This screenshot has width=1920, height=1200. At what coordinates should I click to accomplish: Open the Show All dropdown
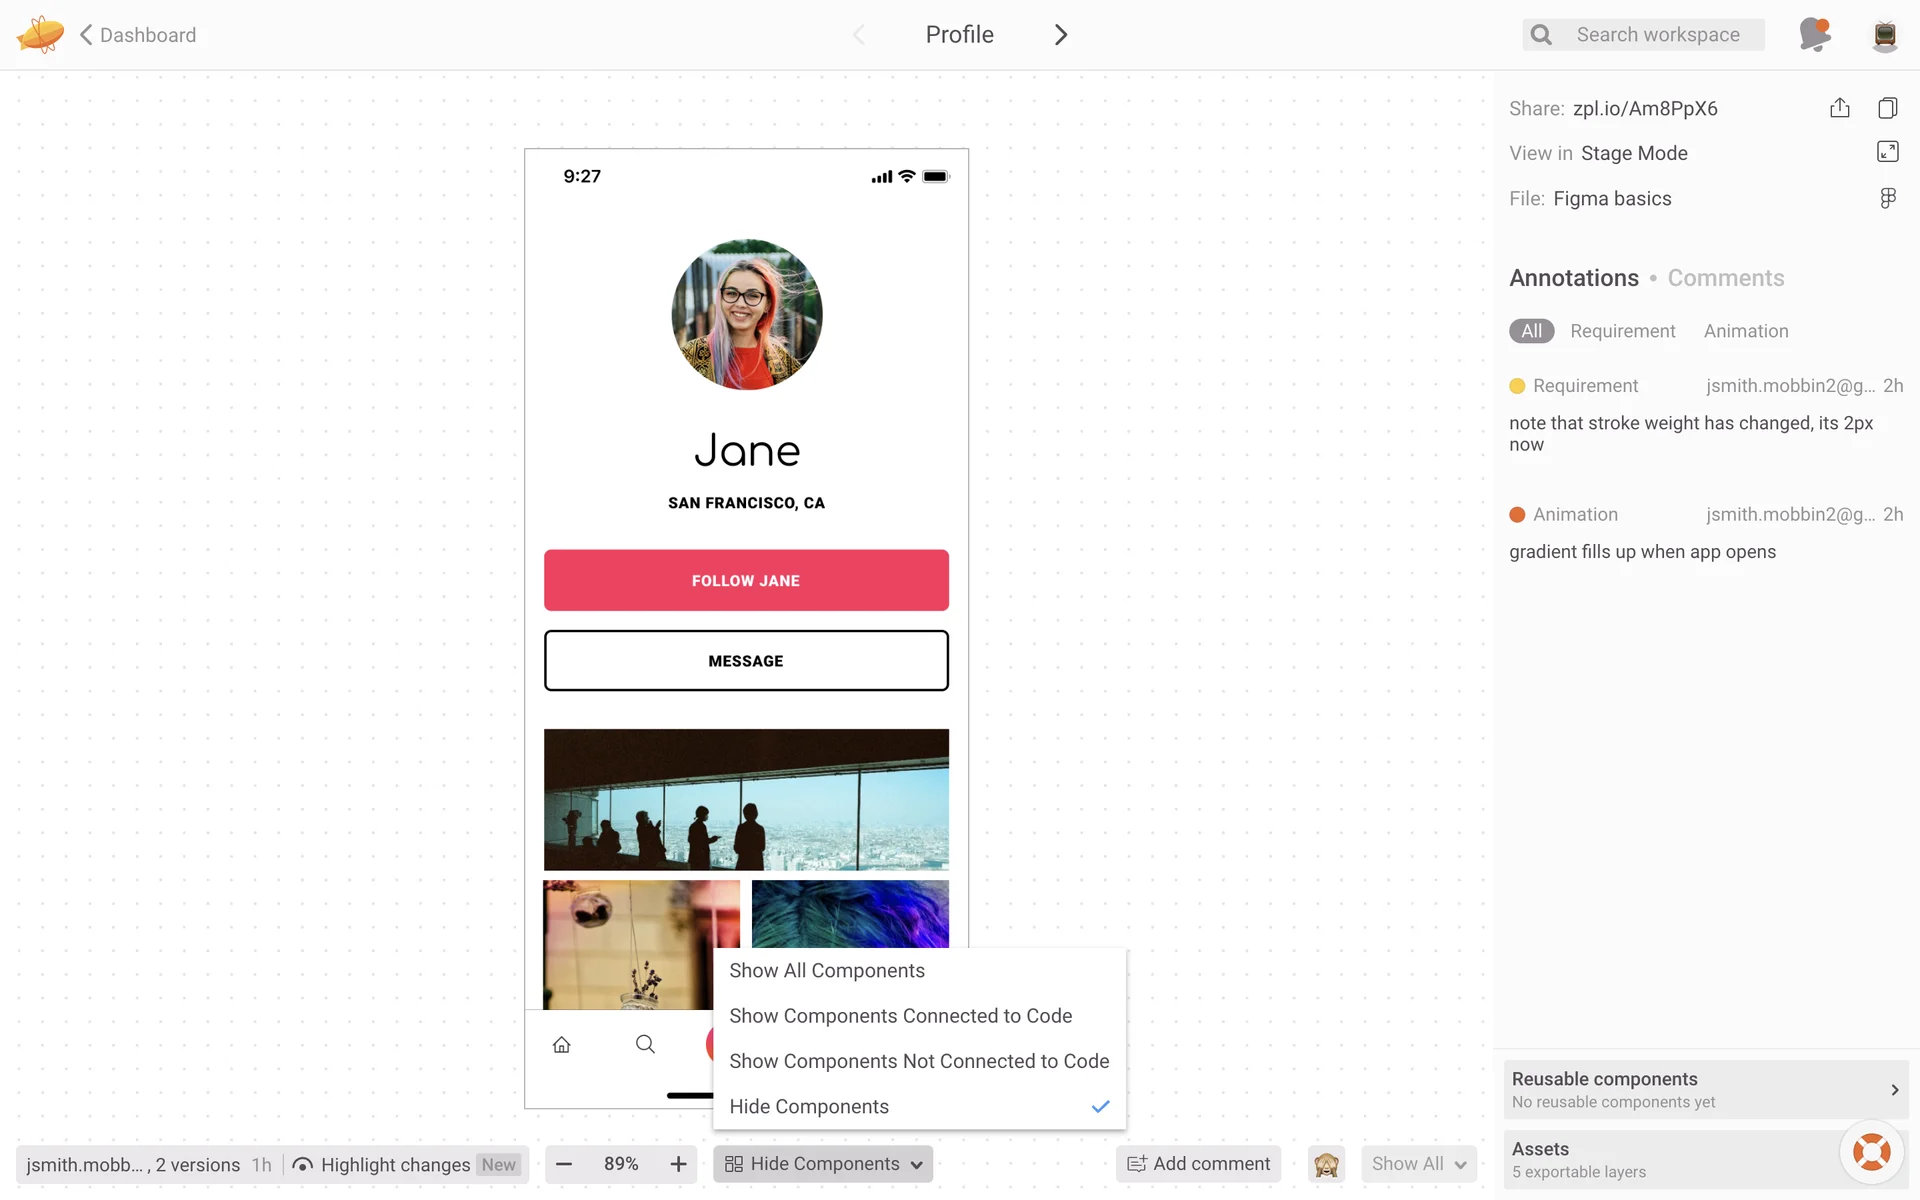1418,1164
